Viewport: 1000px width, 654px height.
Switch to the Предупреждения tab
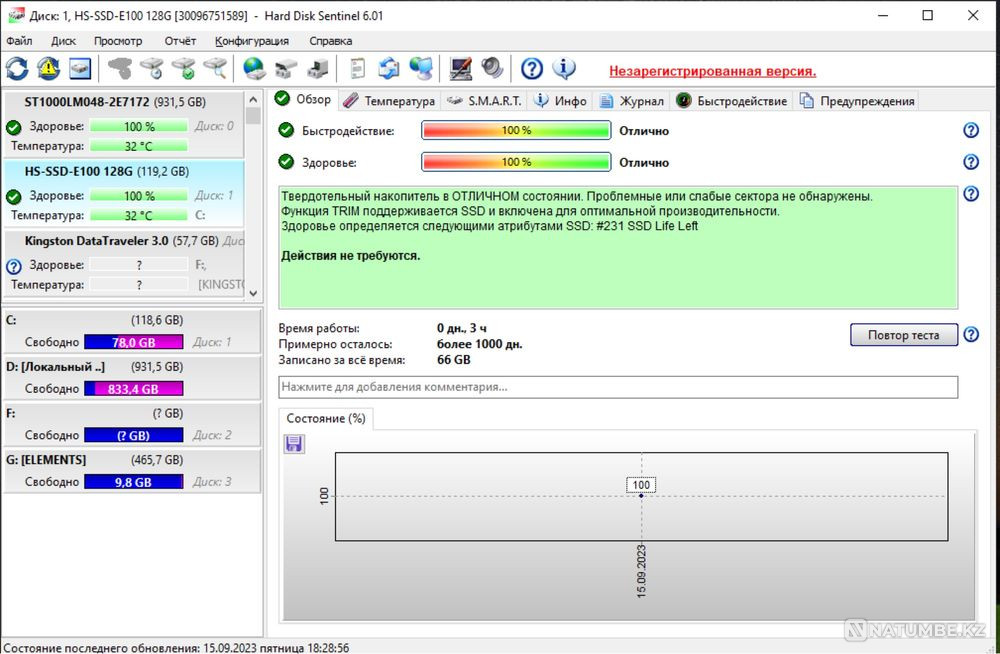click(x=857, y=101)
